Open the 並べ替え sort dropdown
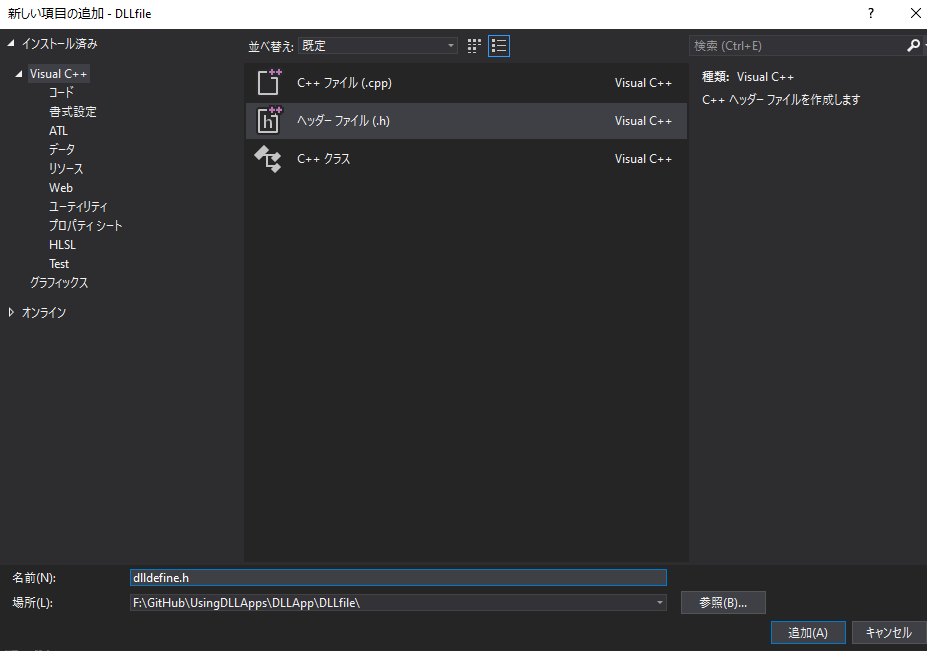The width and height of the screenshot is (927, 651). (x=378, y=46)
